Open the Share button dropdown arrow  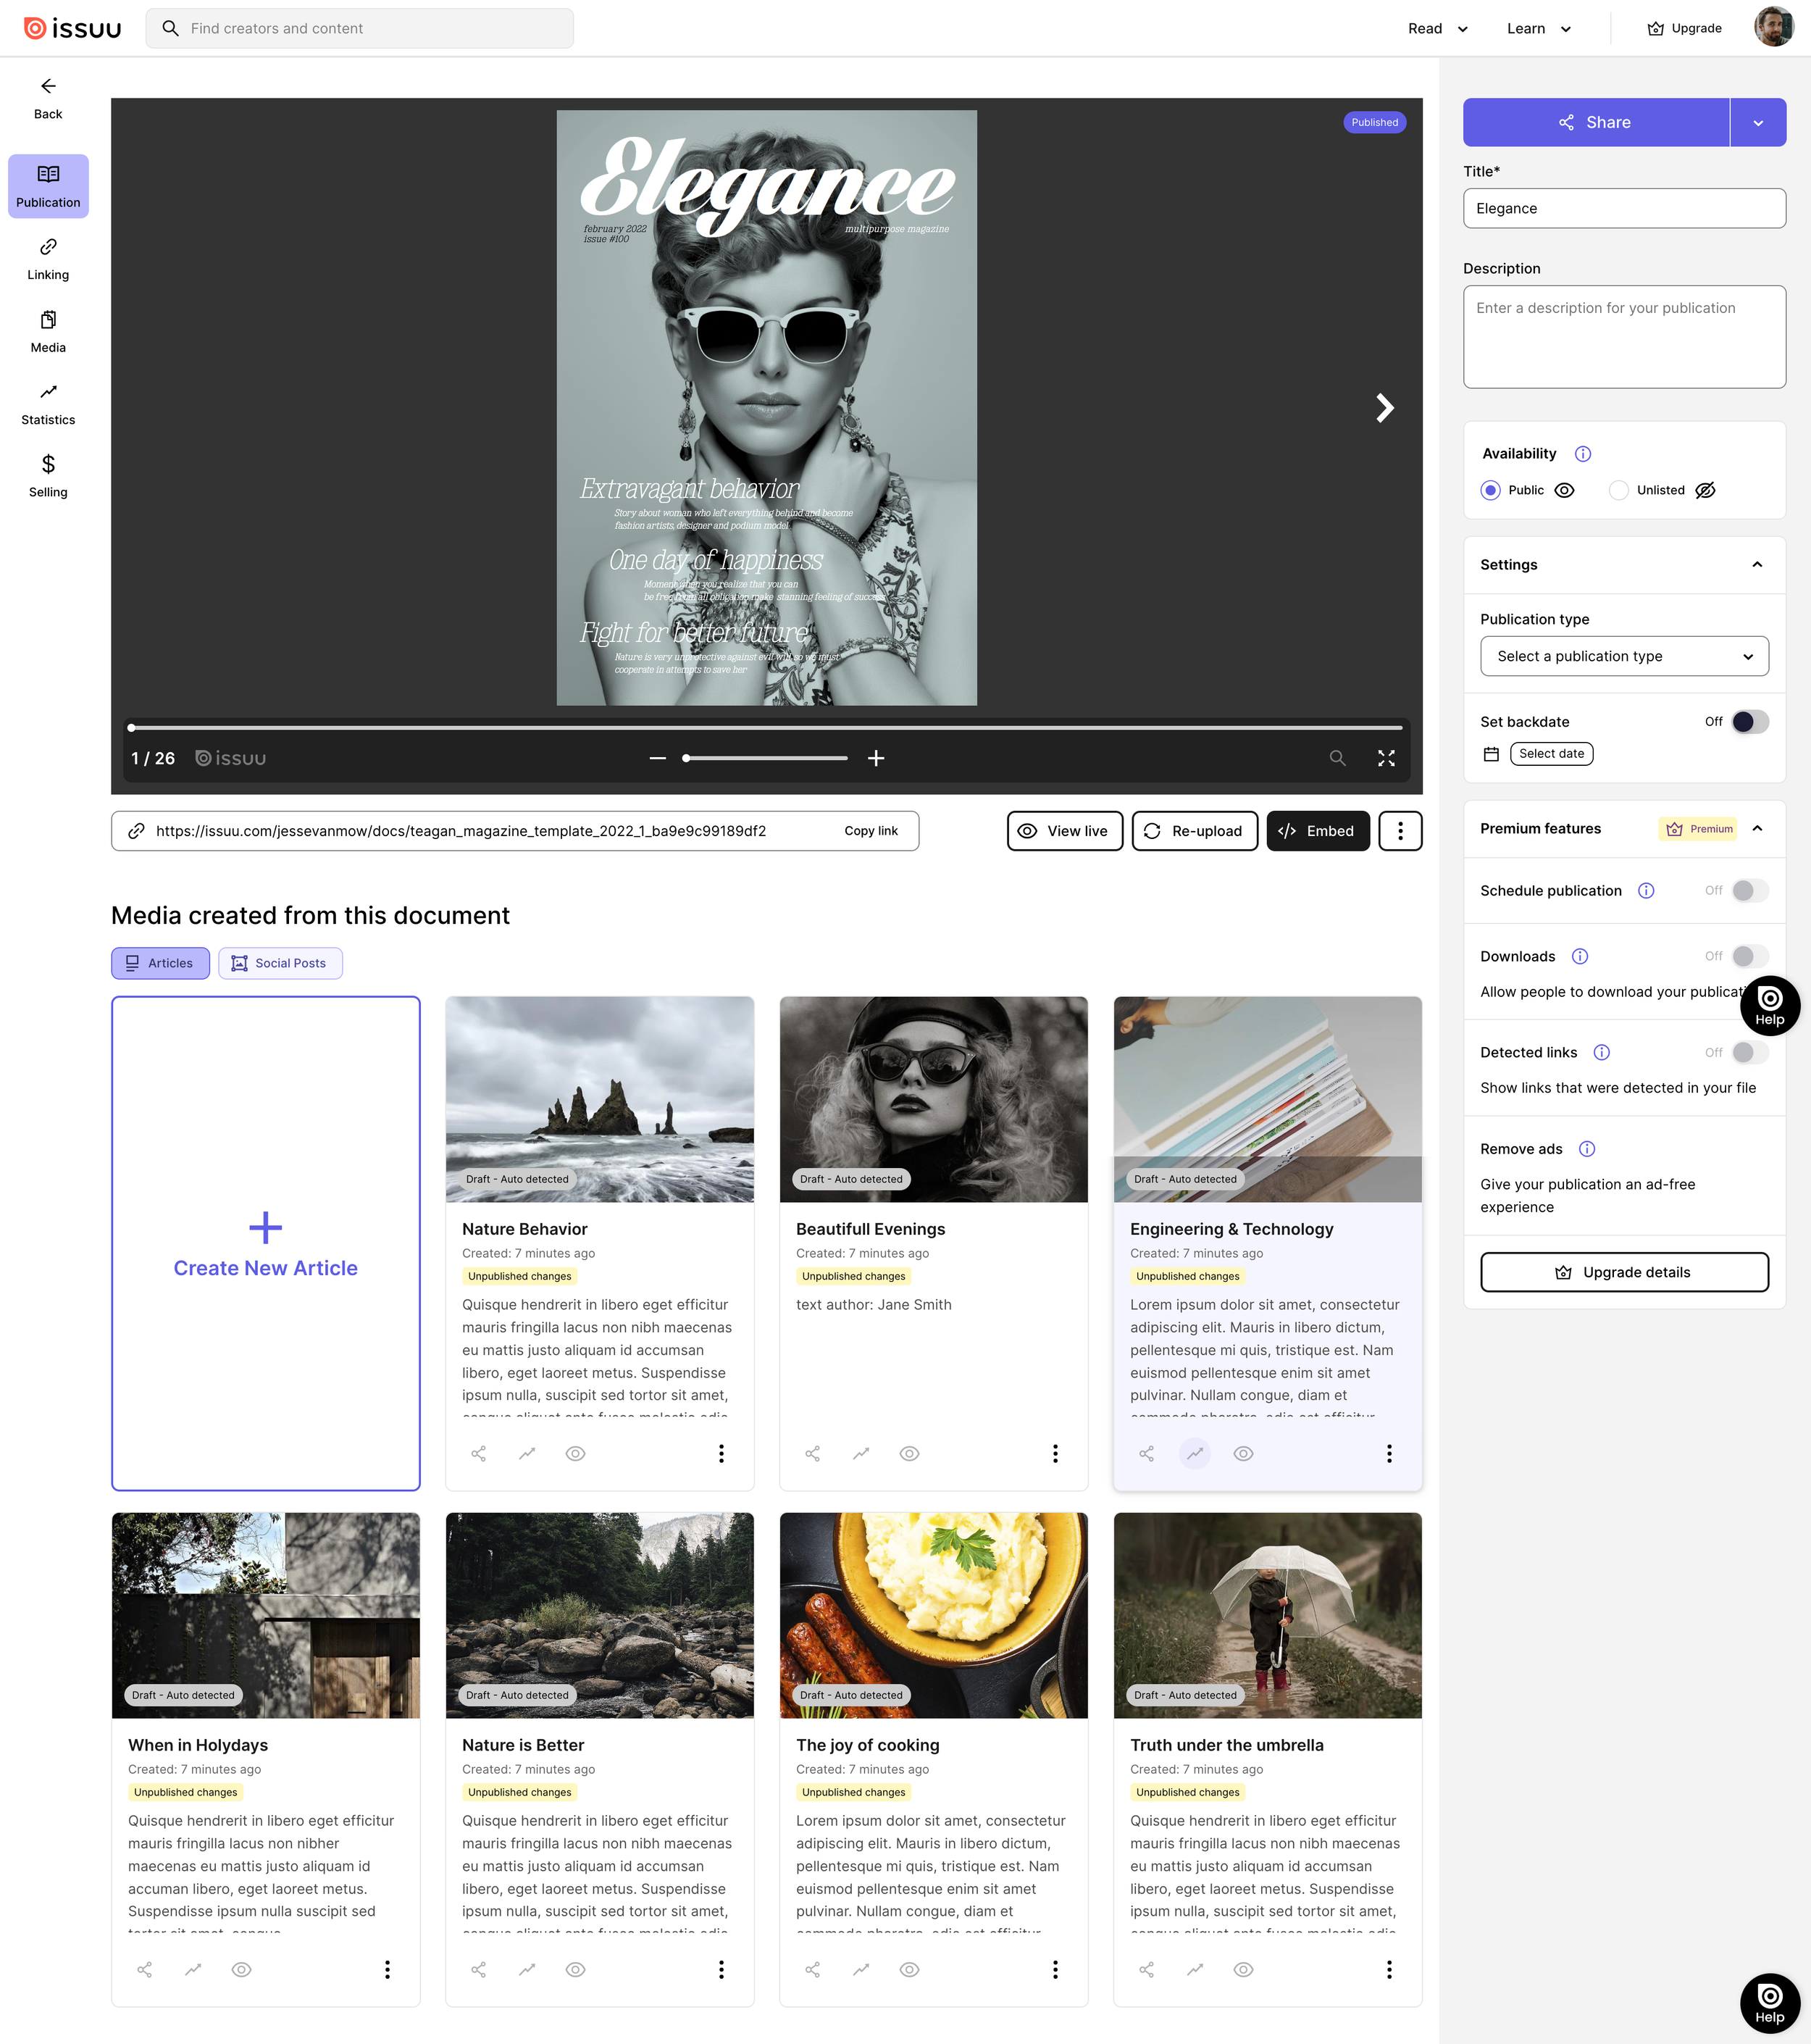click(x=1757, y=123)
